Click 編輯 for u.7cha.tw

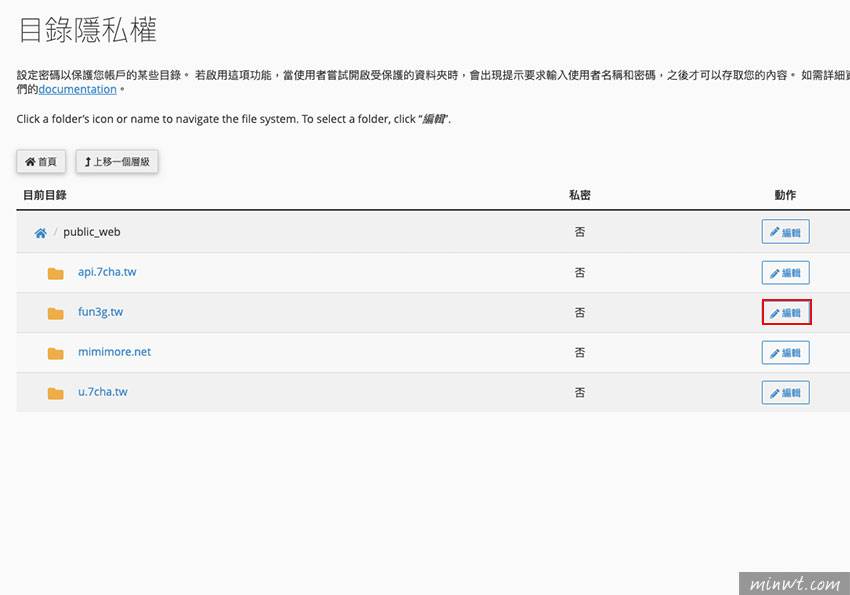point(785,393)
